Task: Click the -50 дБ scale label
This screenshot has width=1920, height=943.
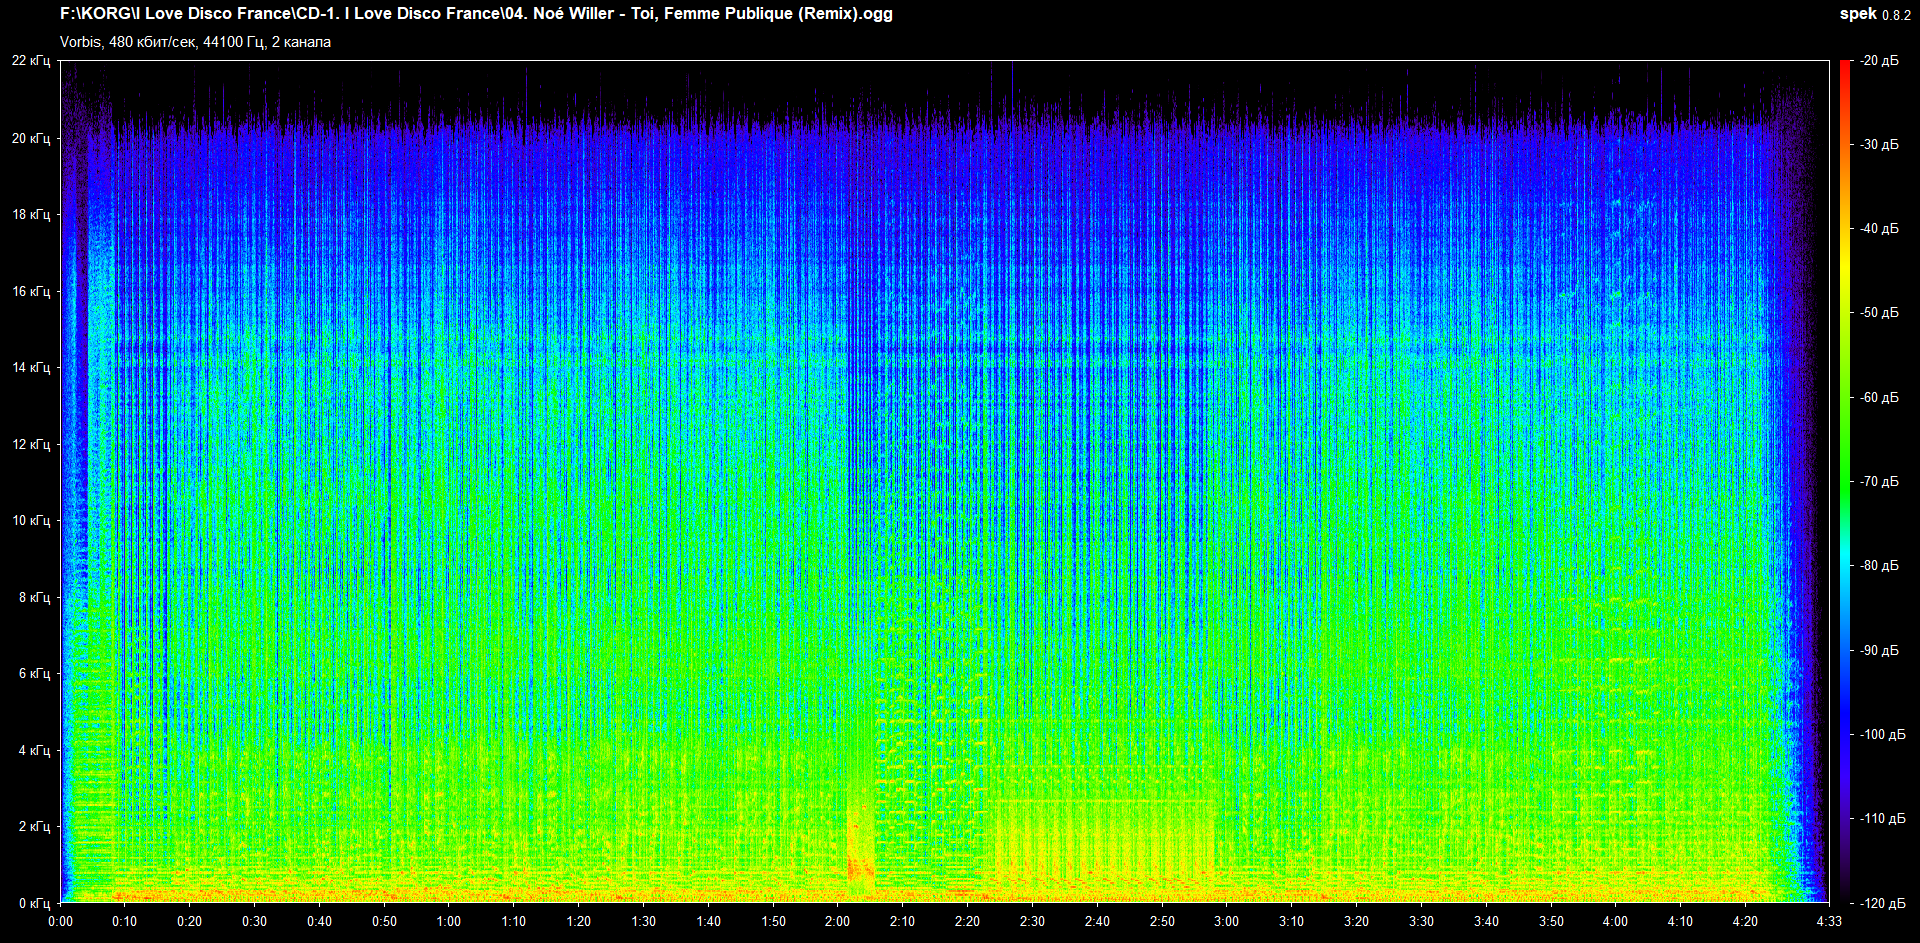Action: tap(1879, 313)
